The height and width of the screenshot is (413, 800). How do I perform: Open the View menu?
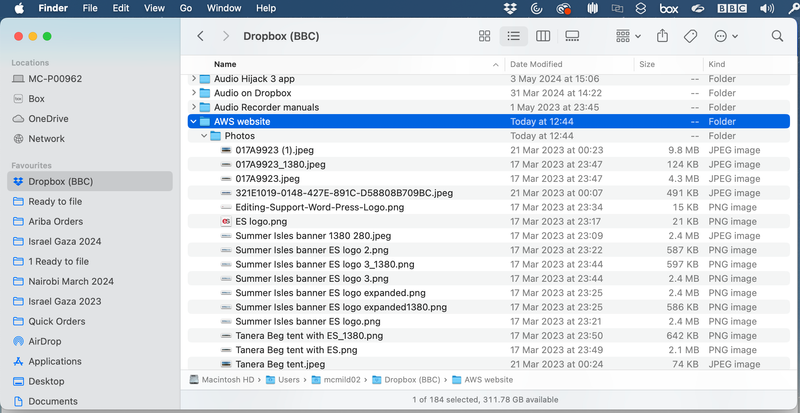tap(154, 8)
